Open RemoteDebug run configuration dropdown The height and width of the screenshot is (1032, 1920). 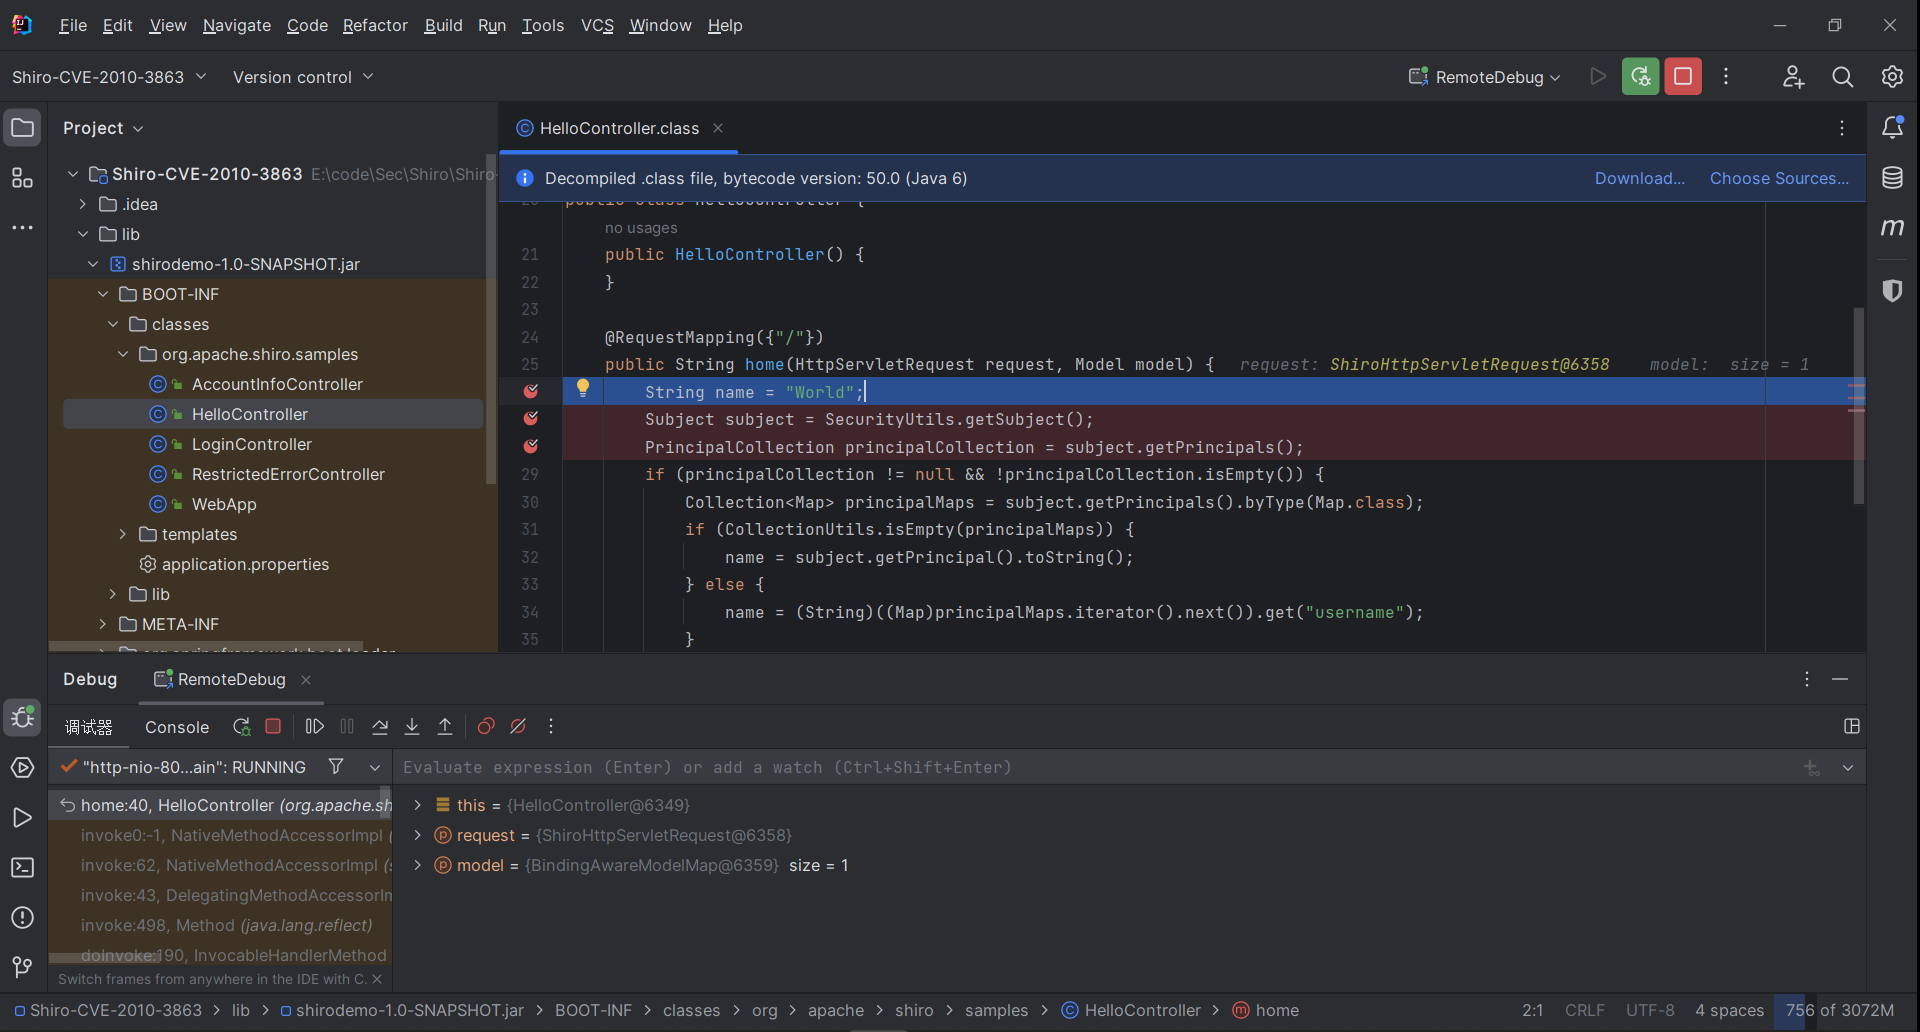pyautogui.click(x=1484, y=77)
